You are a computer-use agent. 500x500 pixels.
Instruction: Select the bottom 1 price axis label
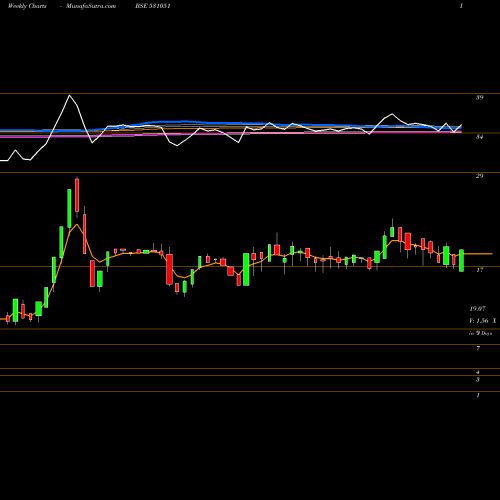478,395
